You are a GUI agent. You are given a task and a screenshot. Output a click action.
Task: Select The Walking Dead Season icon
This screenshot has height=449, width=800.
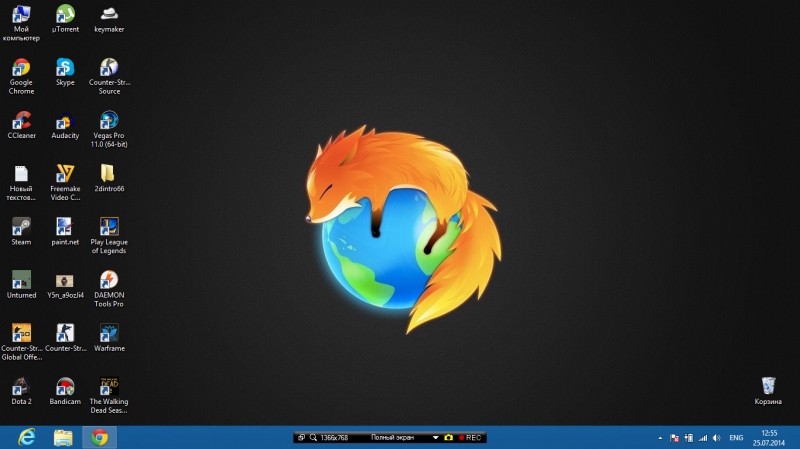pos(109,395)
